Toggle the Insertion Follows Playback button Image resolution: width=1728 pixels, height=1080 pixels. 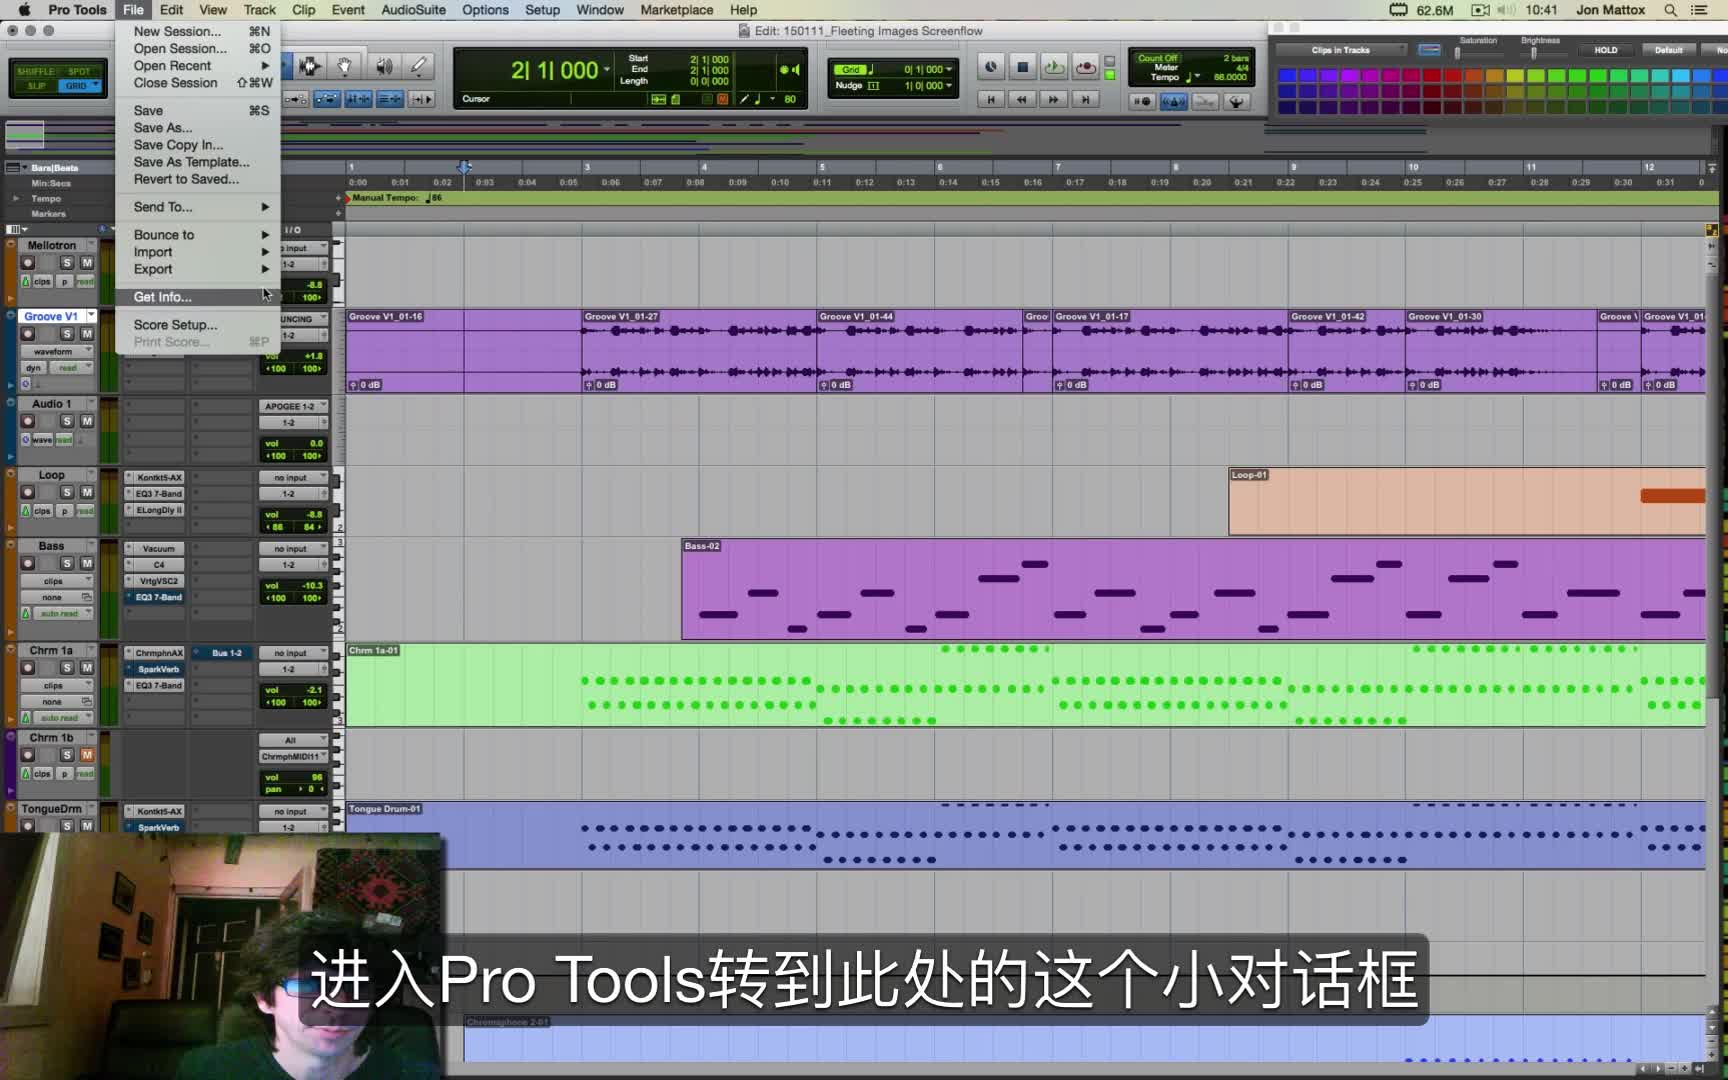pos(422,100)
